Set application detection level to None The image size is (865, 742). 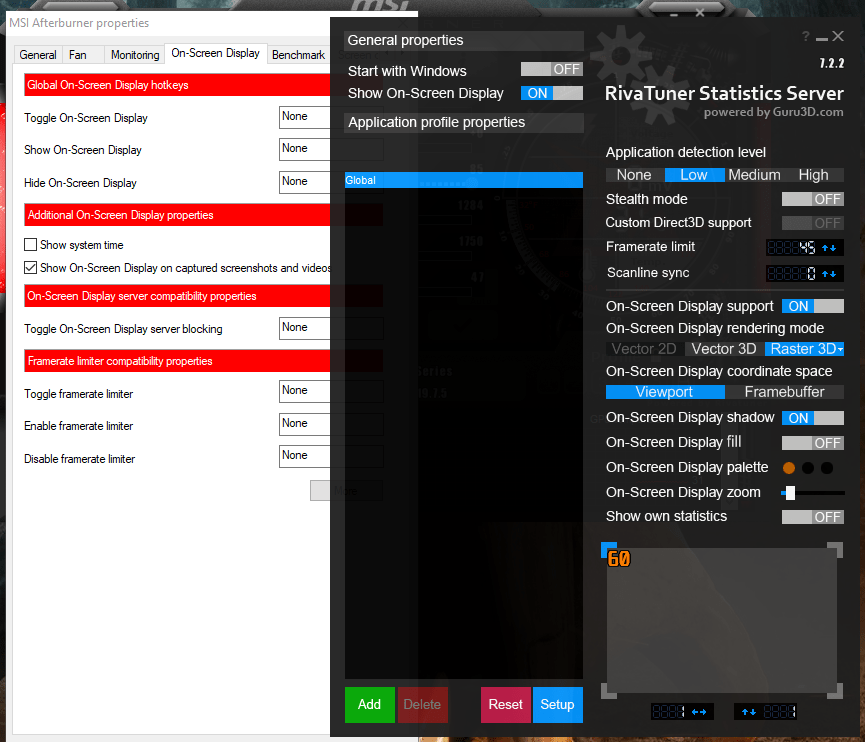(634, 175)
